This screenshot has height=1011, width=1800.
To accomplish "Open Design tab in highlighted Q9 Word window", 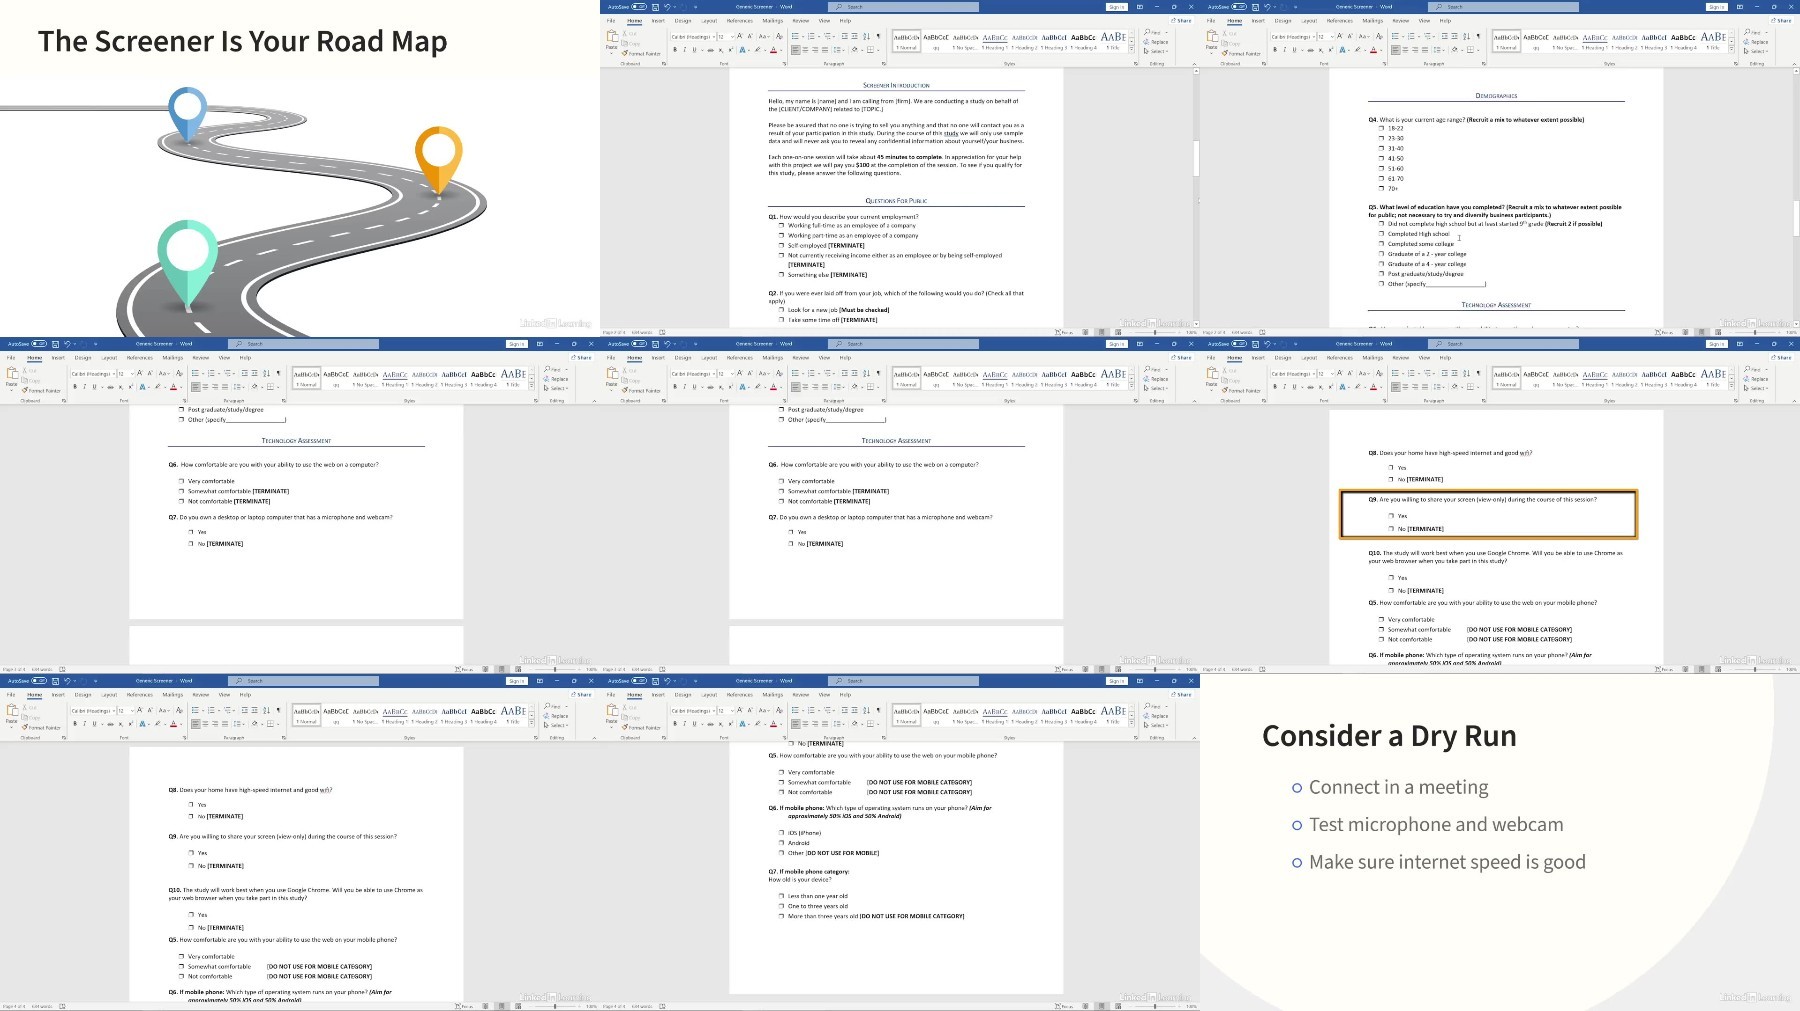I will [x=1283, y=358].
